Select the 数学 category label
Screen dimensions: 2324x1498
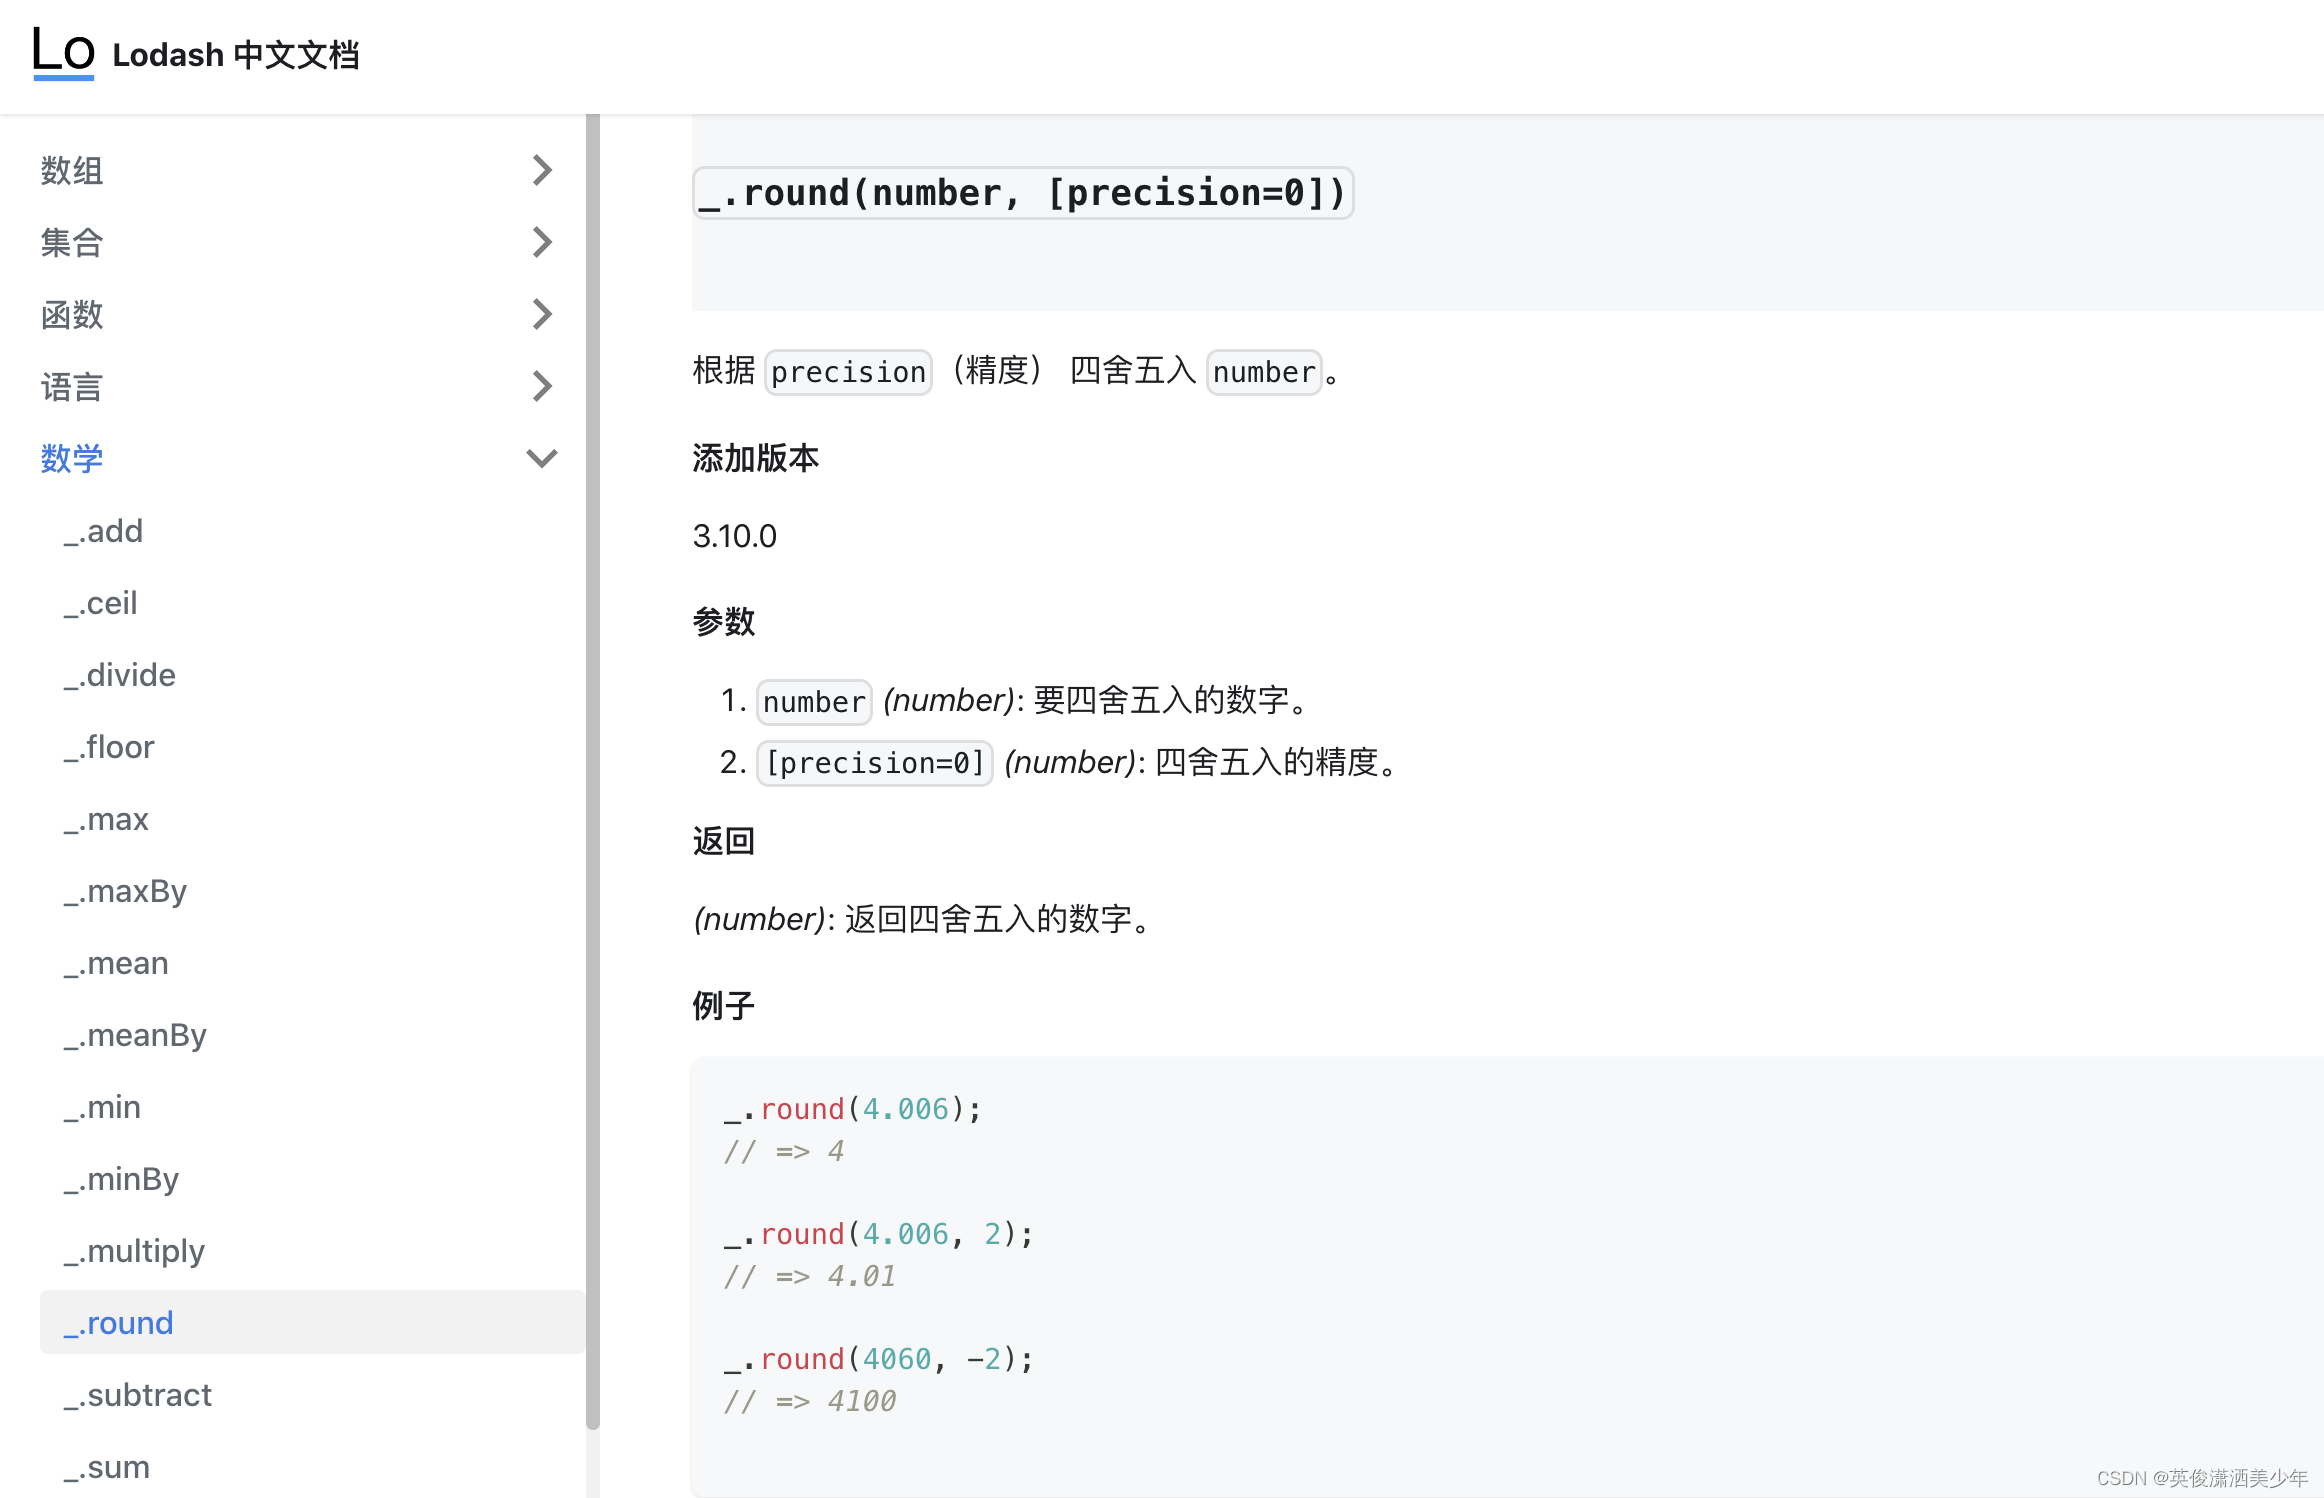pyautogui.click(x=71, y=458)
